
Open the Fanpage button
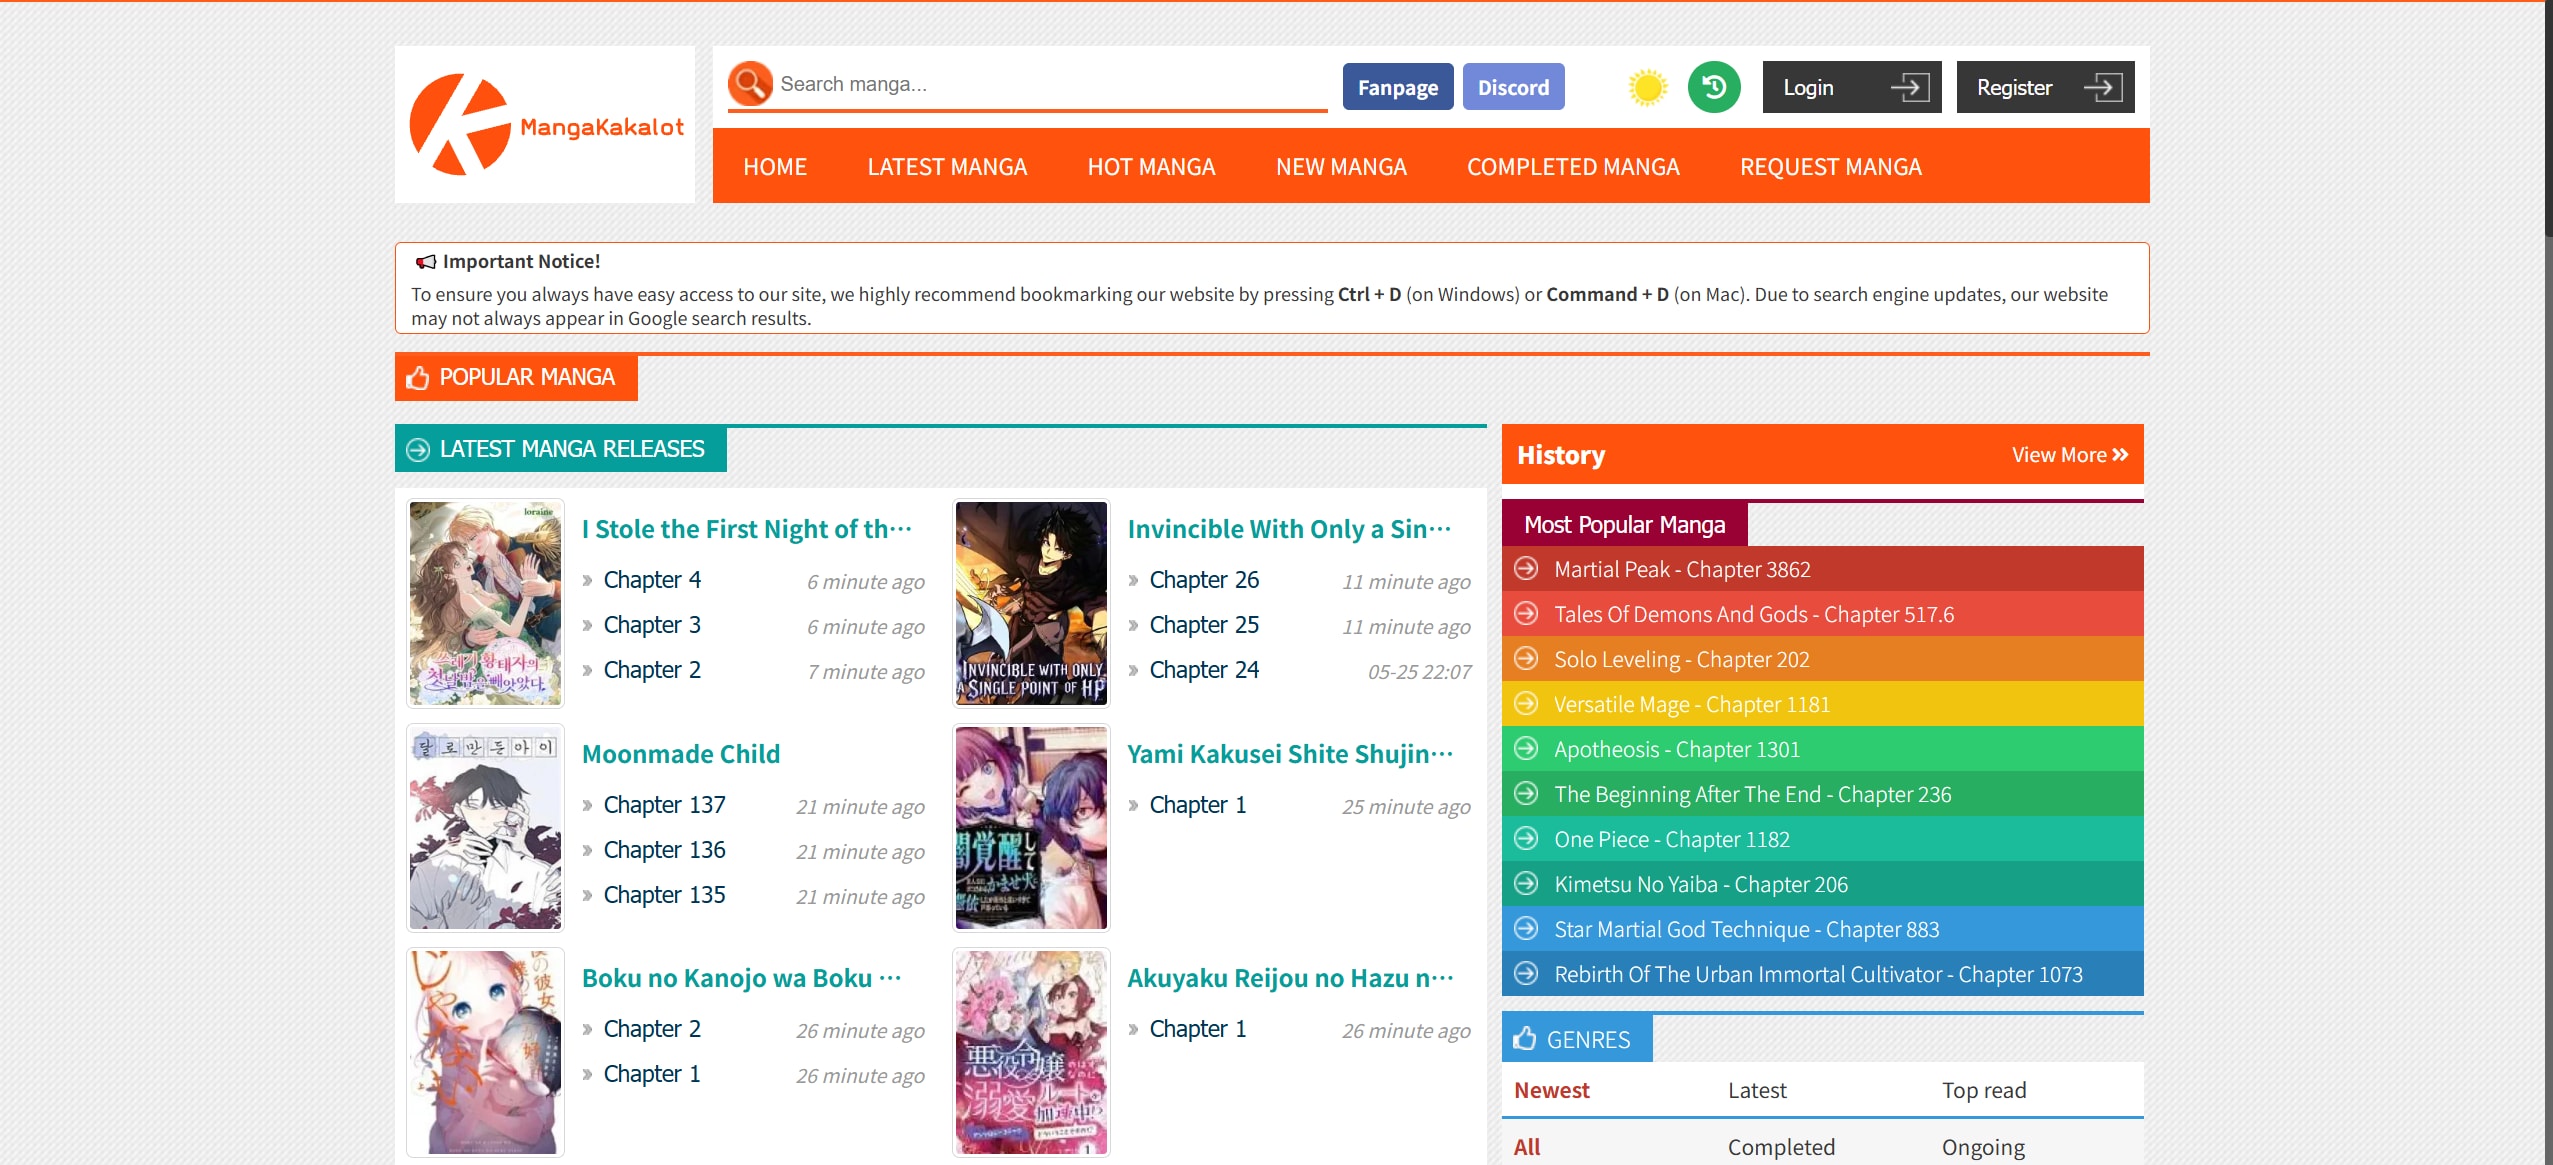point(1398,87)
